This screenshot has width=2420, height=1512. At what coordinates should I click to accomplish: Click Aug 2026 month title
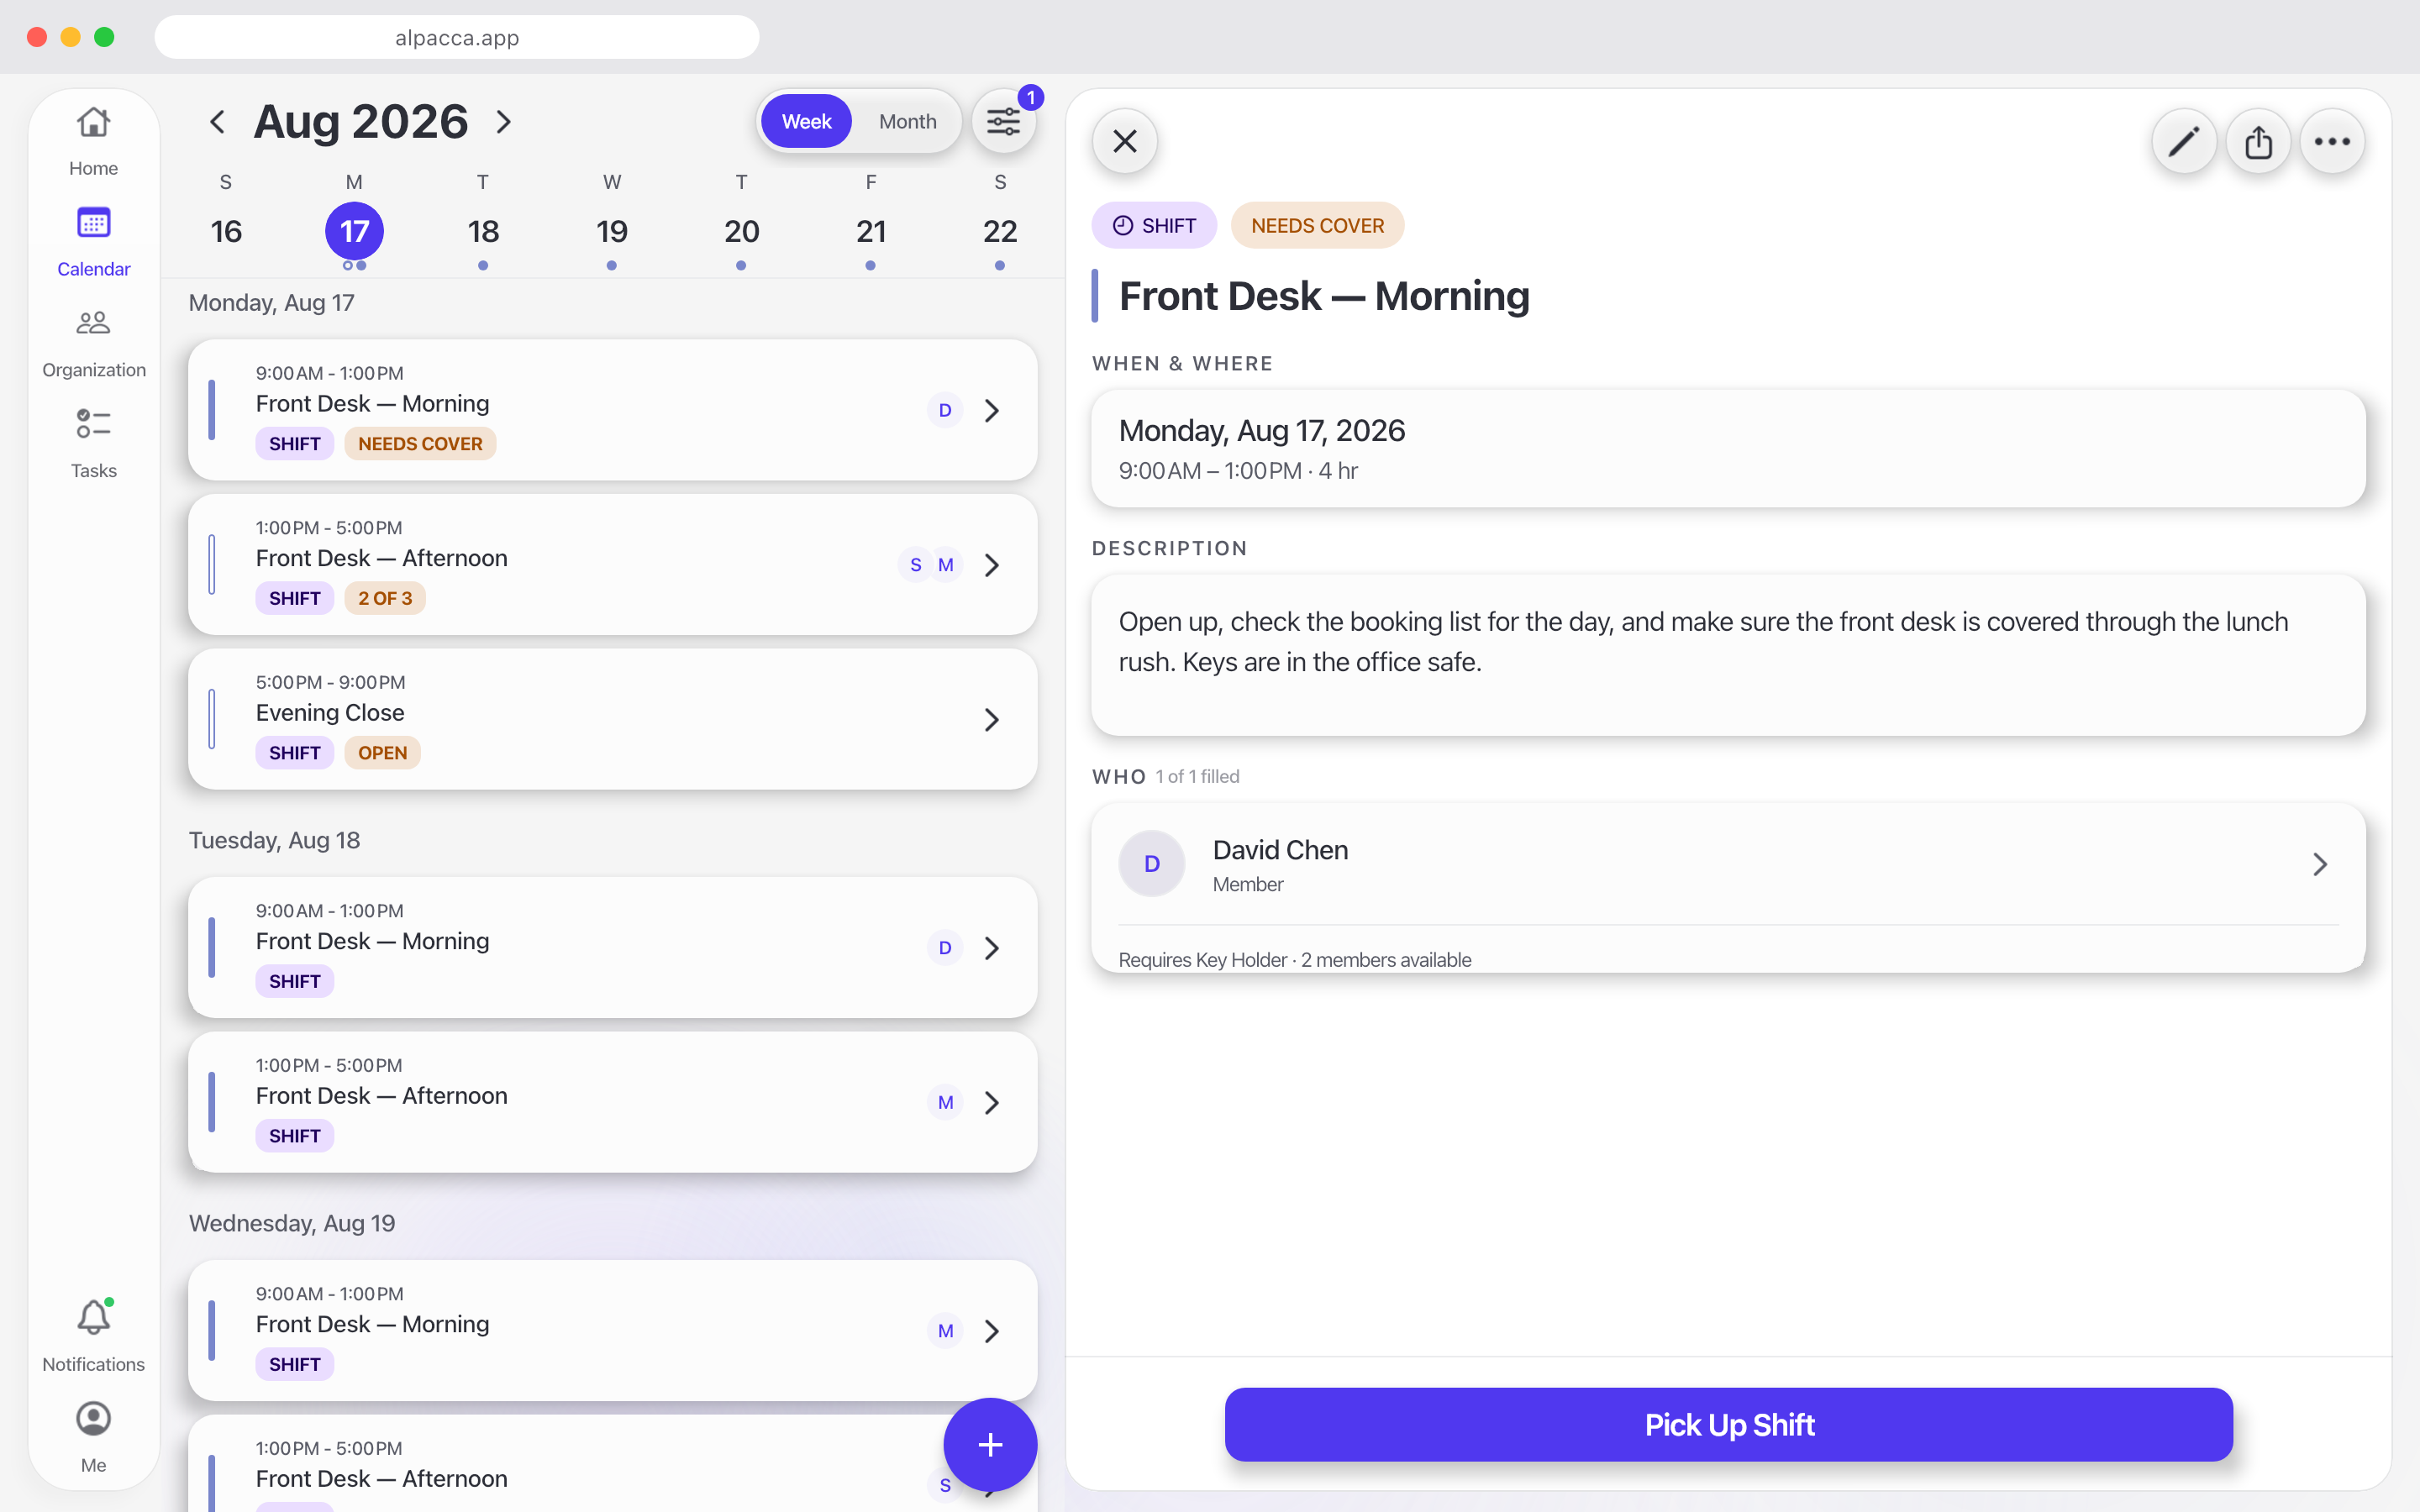[361, 122]
